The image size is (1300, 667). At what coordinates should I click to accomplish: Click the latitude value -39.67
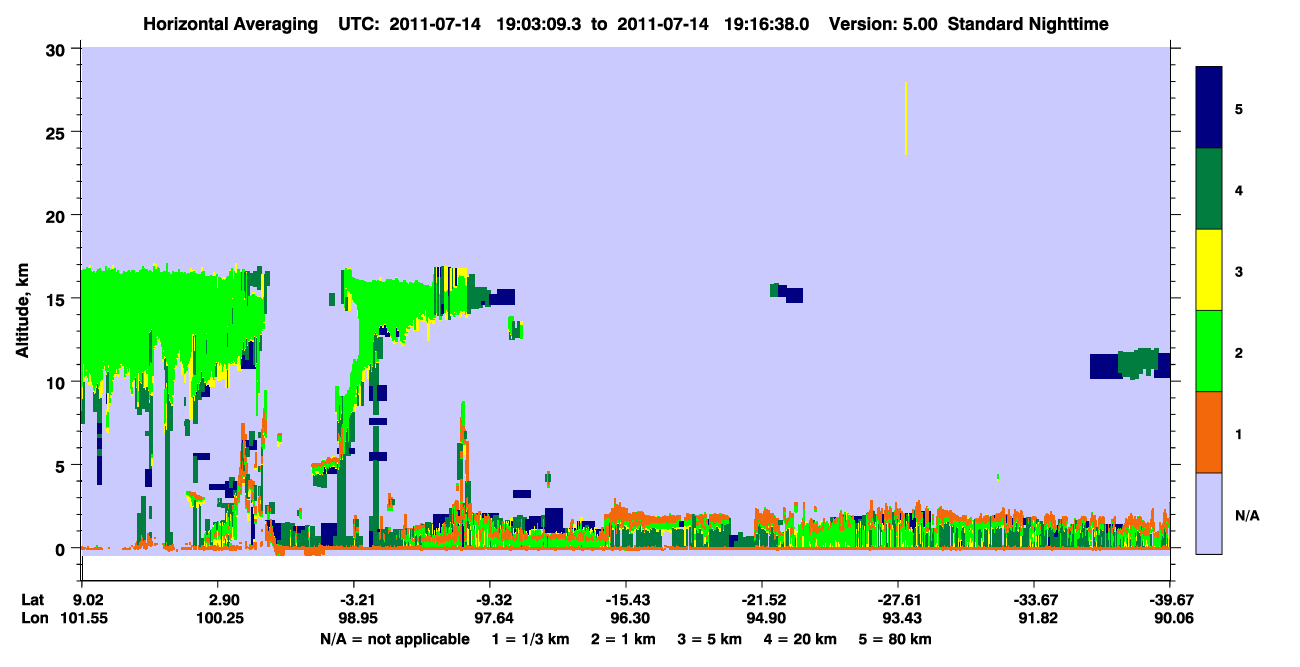[1171, 600]
